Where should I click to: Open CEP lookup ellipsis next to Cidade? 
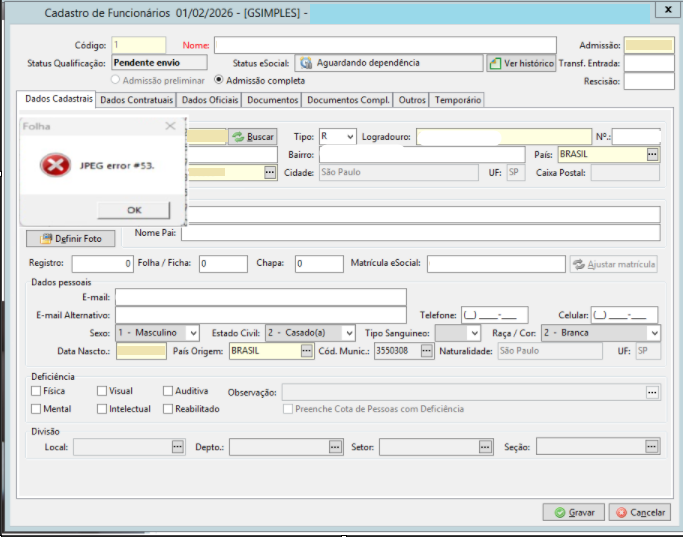coord(270,172)
